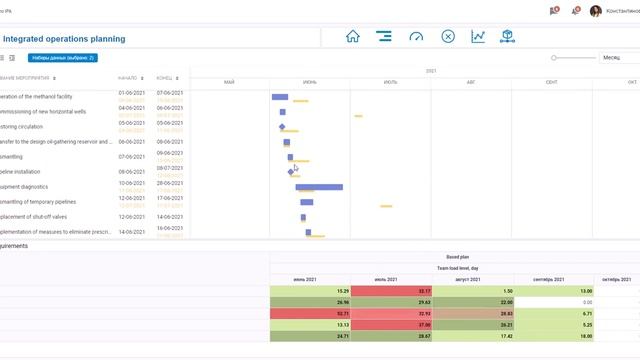Click the indent panel icon beside the blue button
640x360 pixels.
[x=12, y=58]
